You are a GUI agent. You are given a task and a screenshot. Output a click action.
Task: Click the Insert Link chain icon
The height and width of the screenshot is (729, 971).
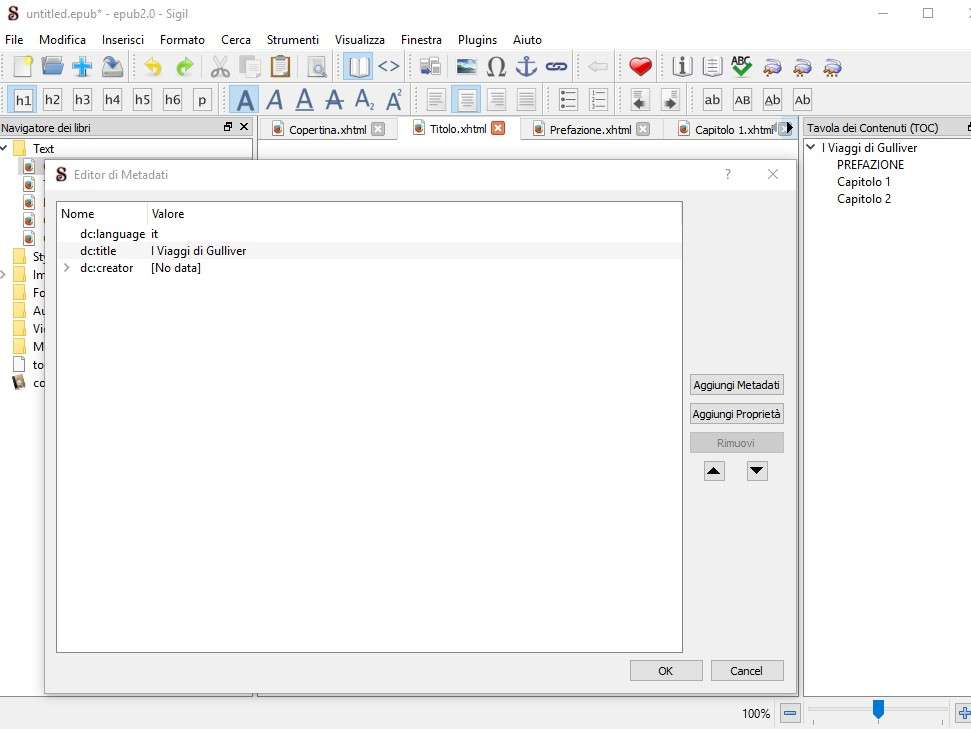tap(556, 67)
